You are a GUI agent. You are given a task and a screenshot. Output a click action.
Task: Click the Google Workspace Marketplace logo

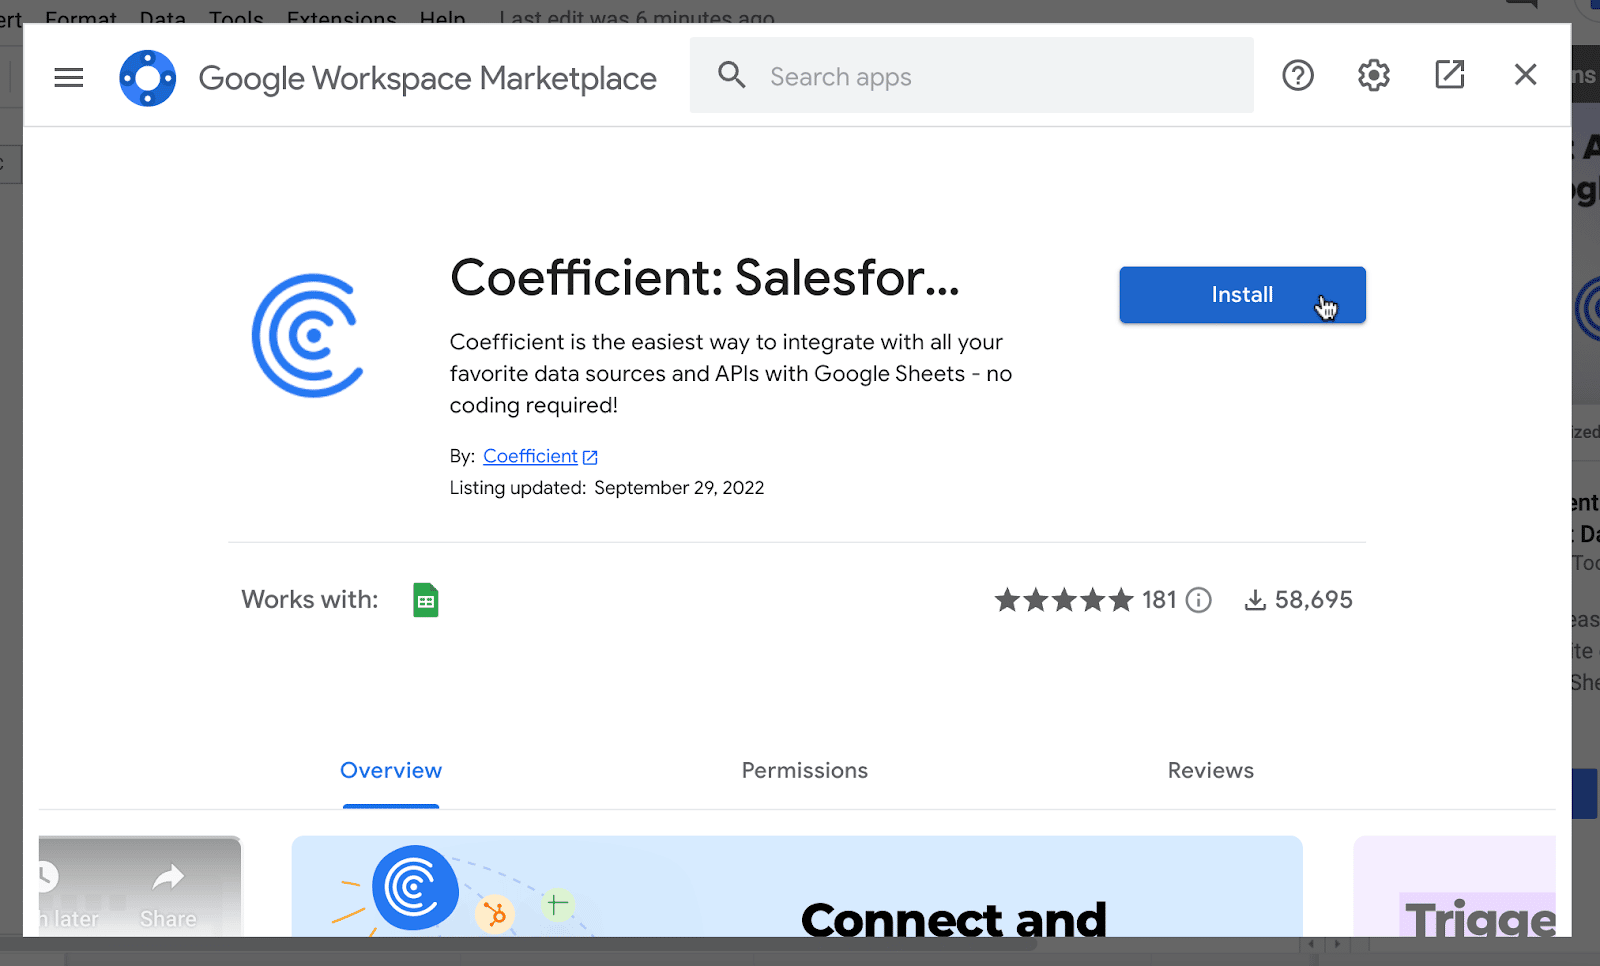147,77
